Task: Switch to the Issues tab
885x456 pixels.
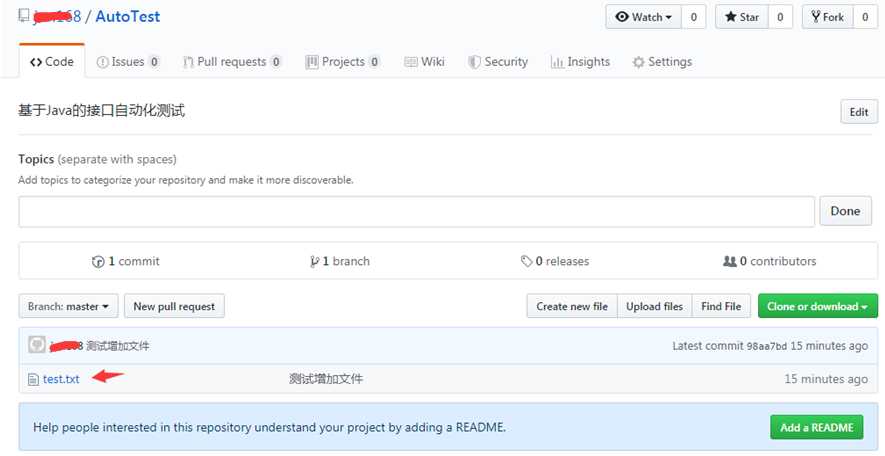Action: coord(128,62)
